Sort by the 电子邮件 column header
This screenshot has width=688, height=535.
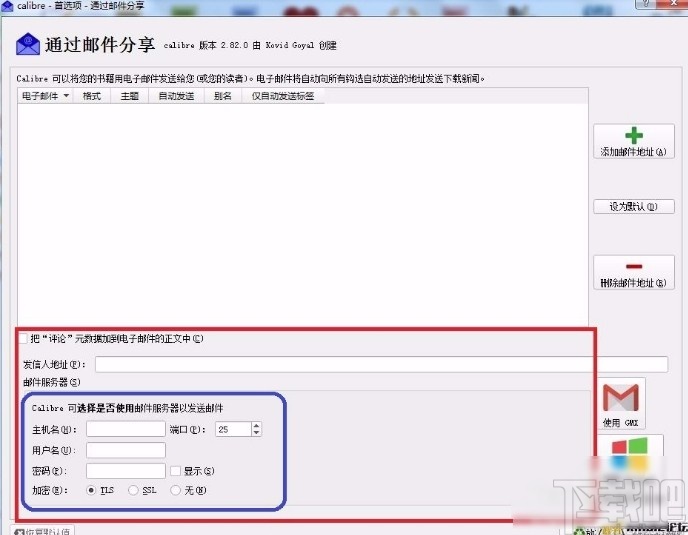tap(45, 96)
